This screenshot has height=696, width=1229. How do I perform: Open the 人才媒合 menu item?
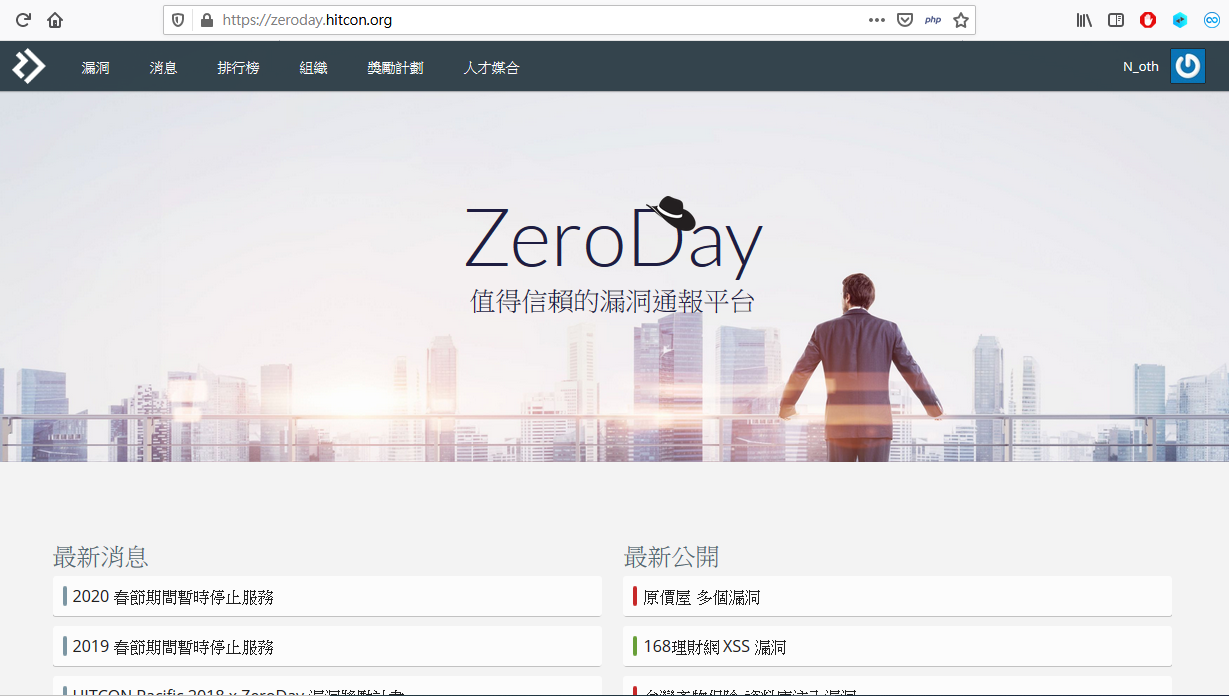click(491, 68)
